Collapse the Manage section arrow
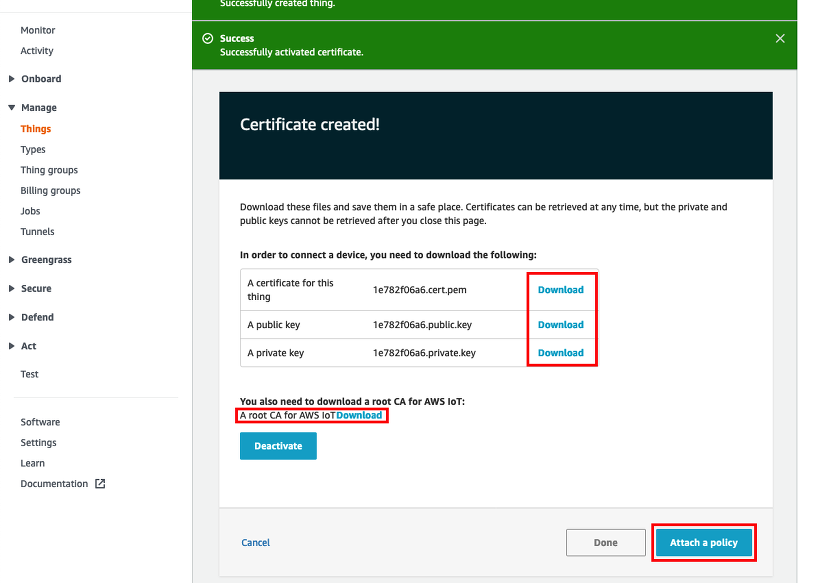The height and width of the screenshot is (583, 820). click(12, 108)
